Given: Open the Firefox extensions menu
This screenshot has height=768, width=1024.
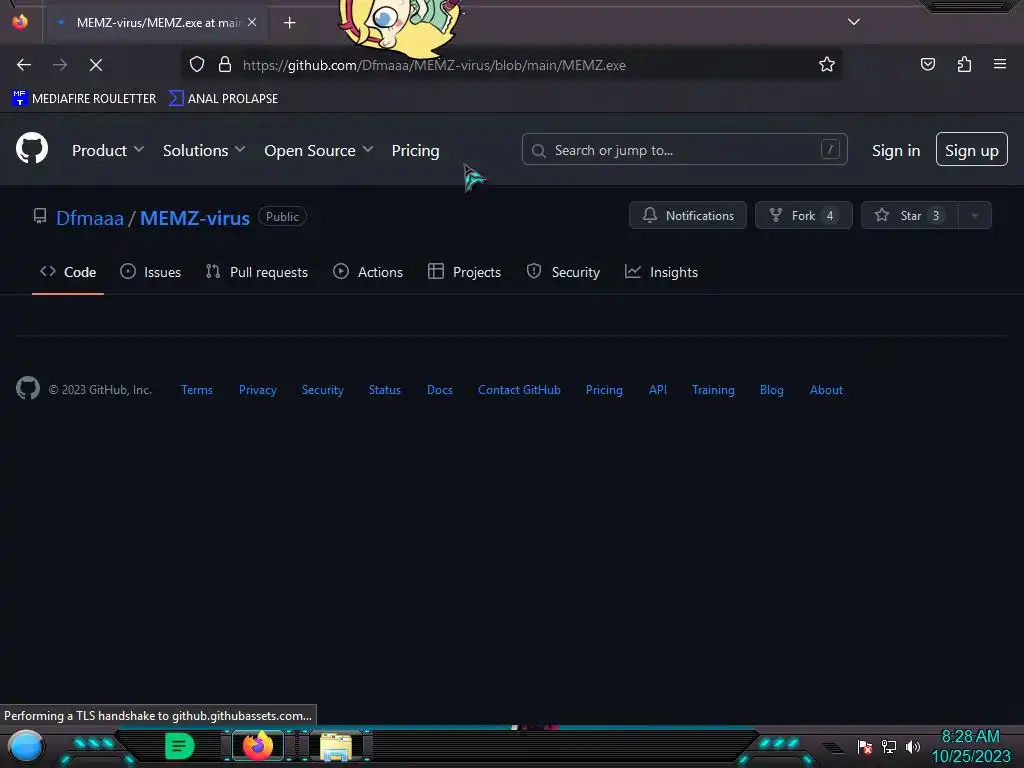Looking at the screenshot, I should point(964,64).
